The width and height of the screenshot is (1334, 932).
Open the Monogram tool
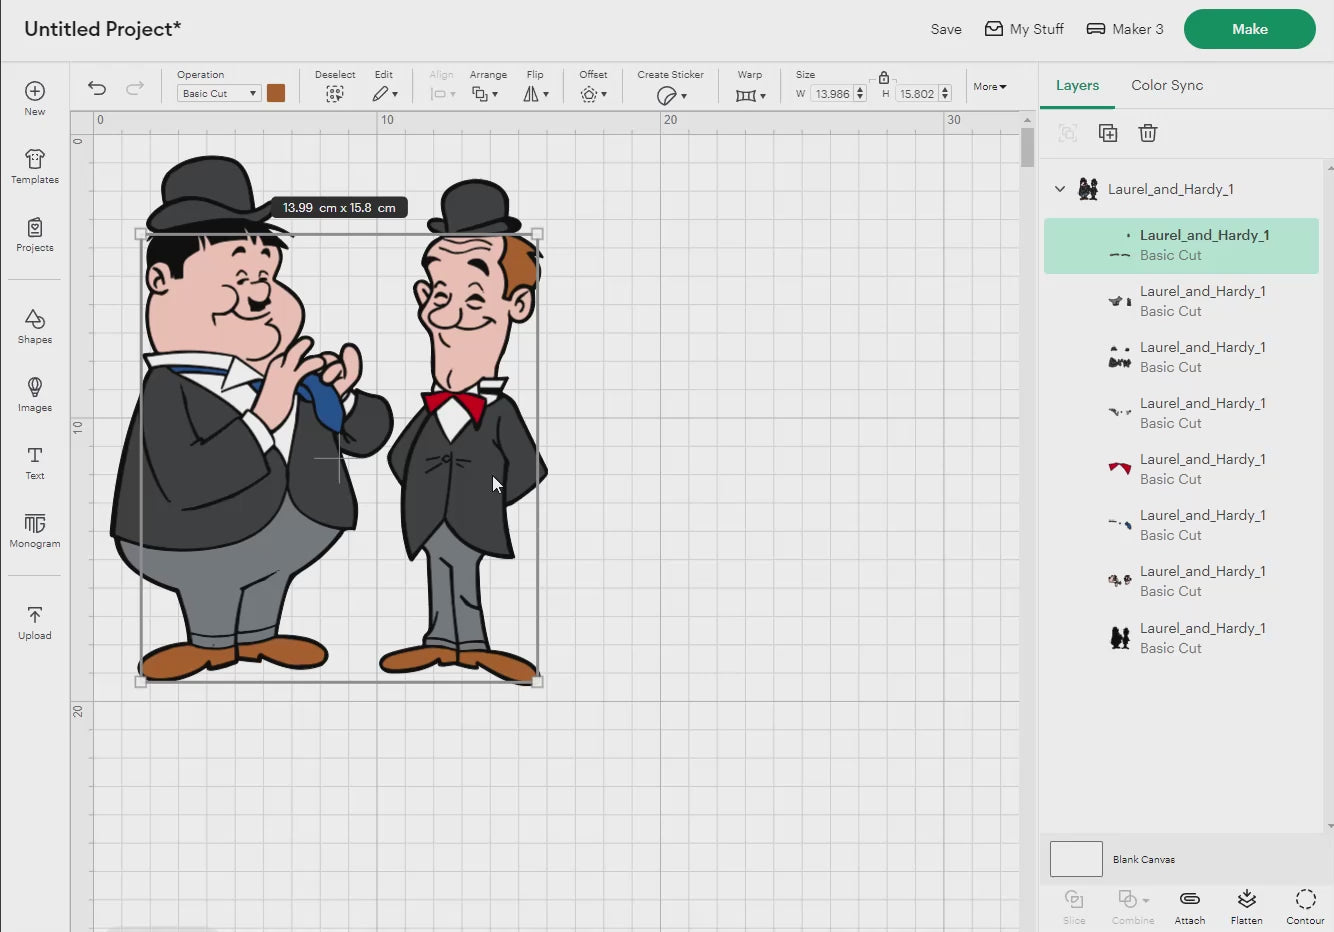coord(35,530)
